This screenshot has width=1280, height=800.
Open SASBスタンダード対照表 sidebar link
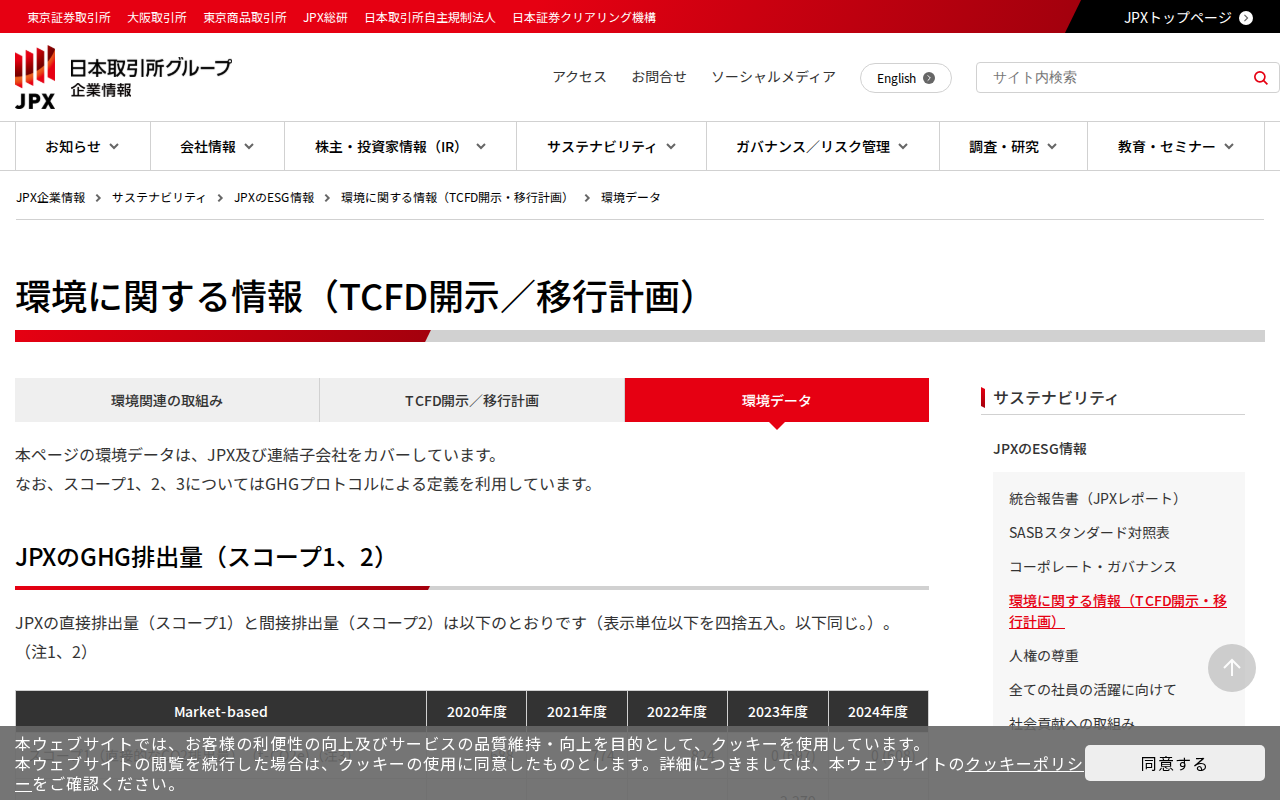(x=1089, y=532)
